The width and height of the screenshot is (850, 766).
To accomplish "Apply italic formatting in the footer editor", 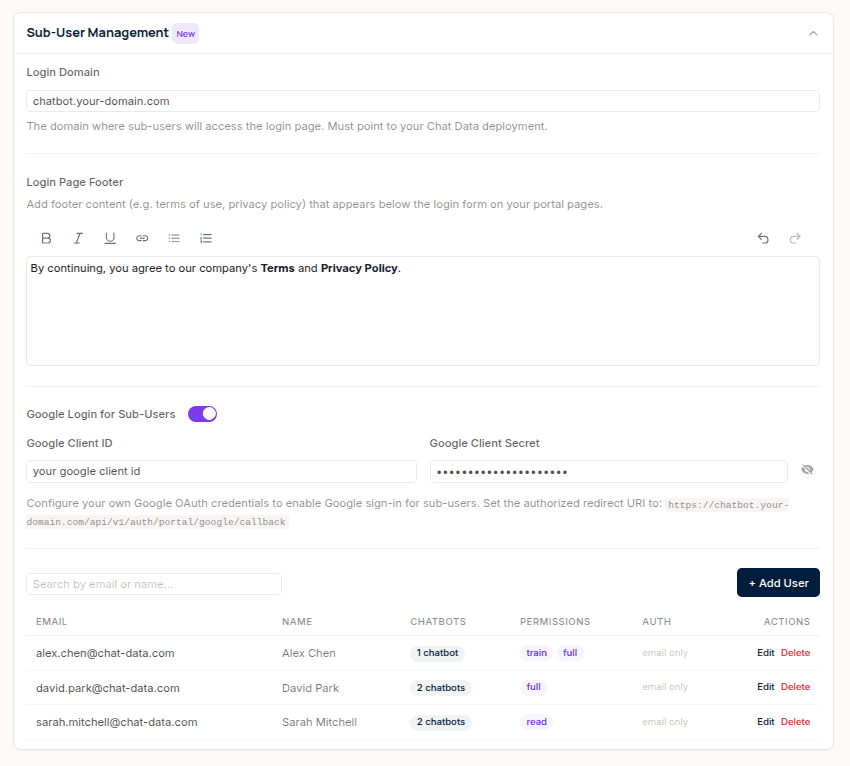I will click(78, 238).
